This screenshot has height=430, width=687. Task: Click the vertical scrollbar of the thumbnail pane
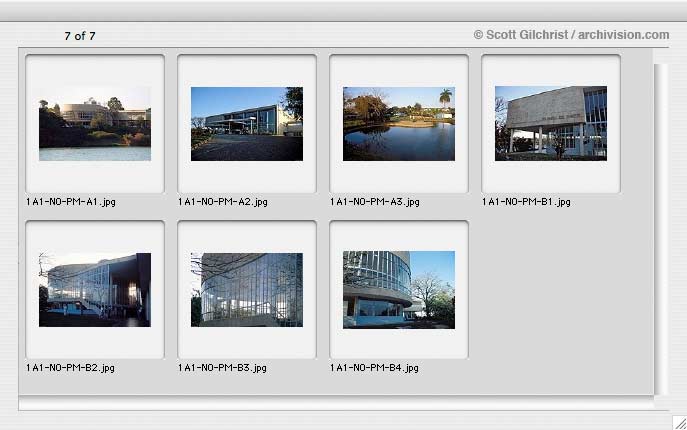point(661,229)
